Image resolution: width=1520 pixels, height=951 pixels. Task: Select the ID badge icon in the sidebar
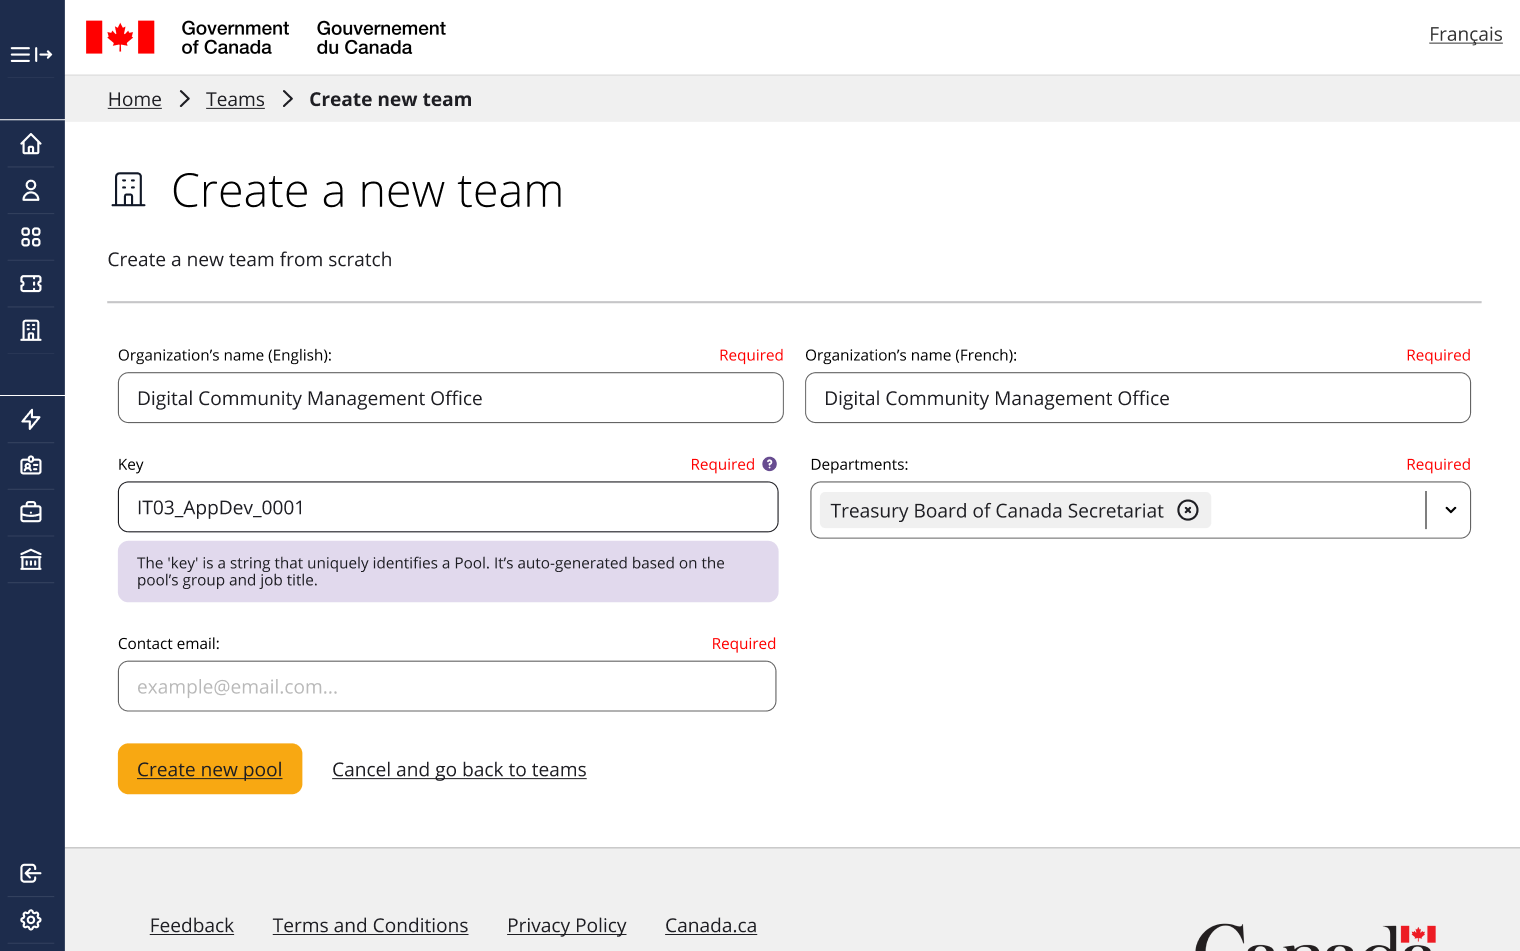(x=31, y=465)
